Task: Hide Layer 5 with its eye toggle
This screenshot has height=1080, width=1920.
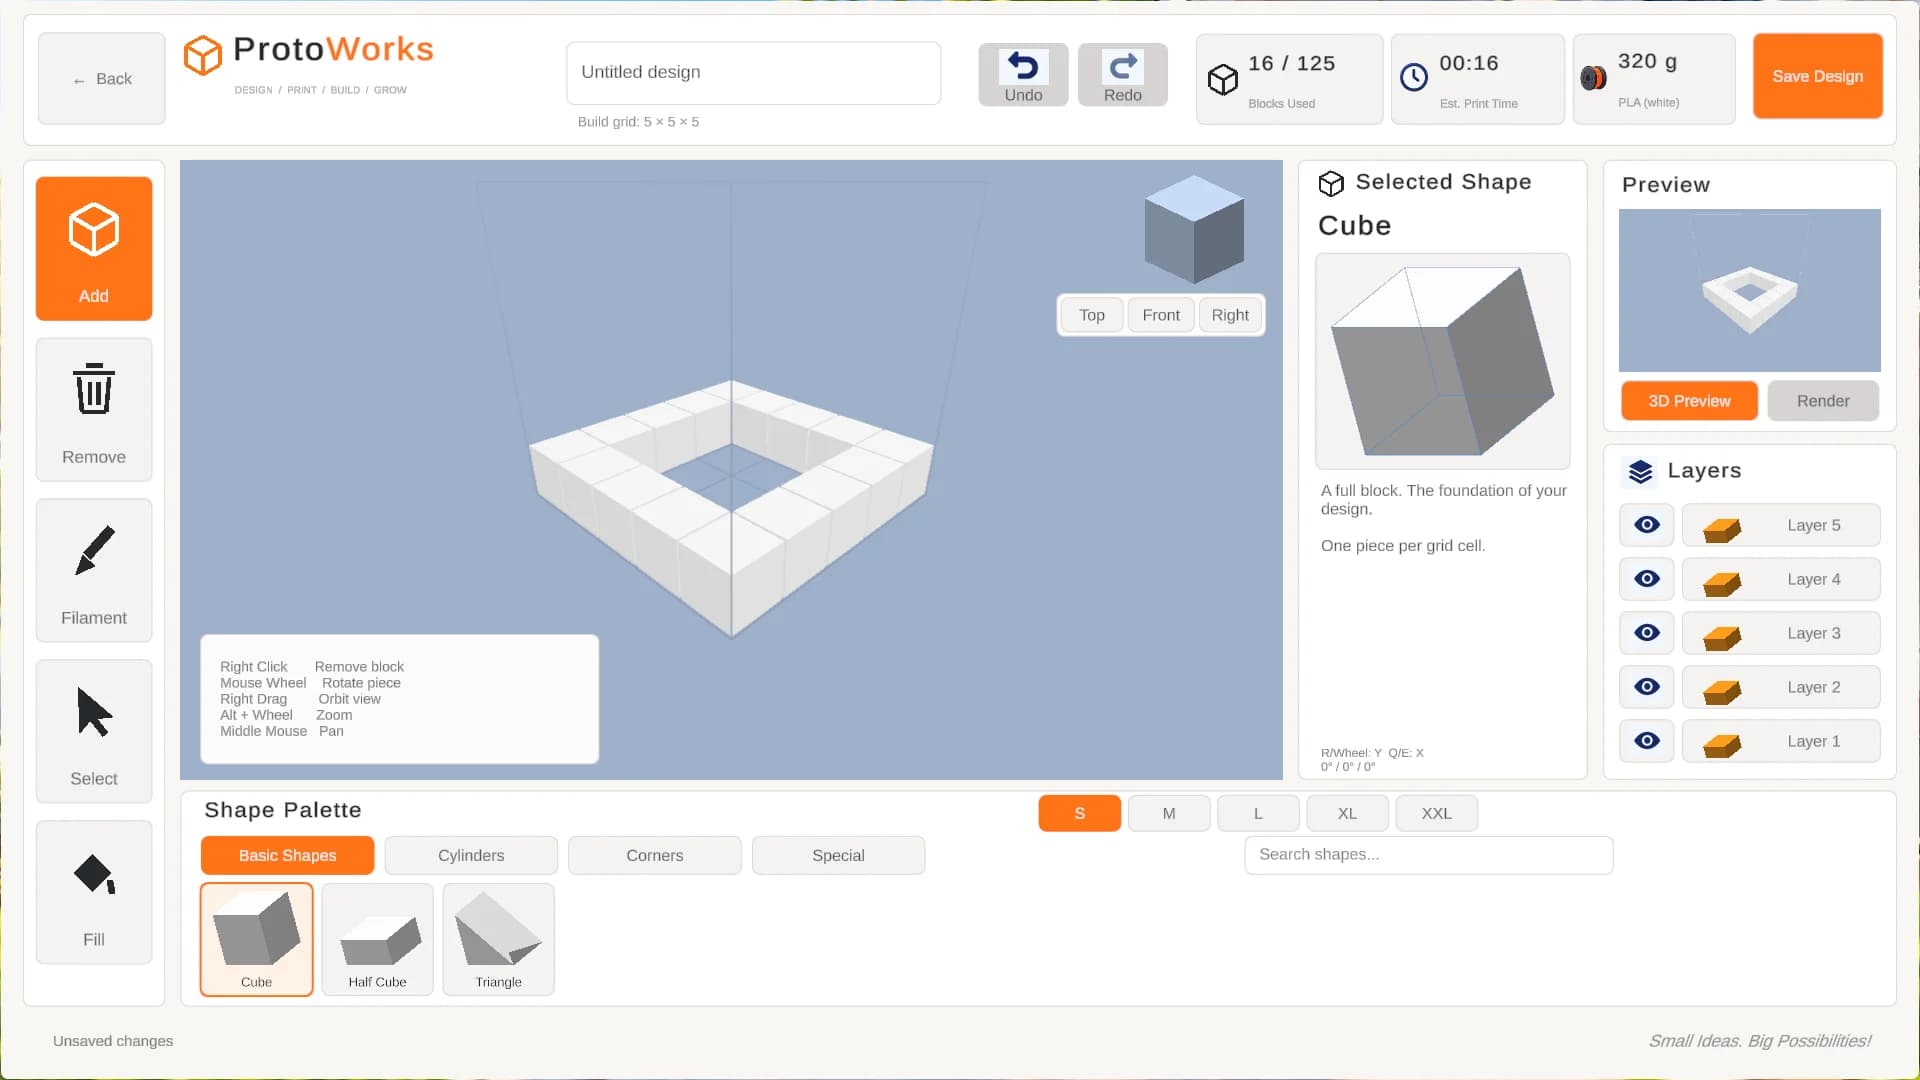Action: tap(1646, 525)
